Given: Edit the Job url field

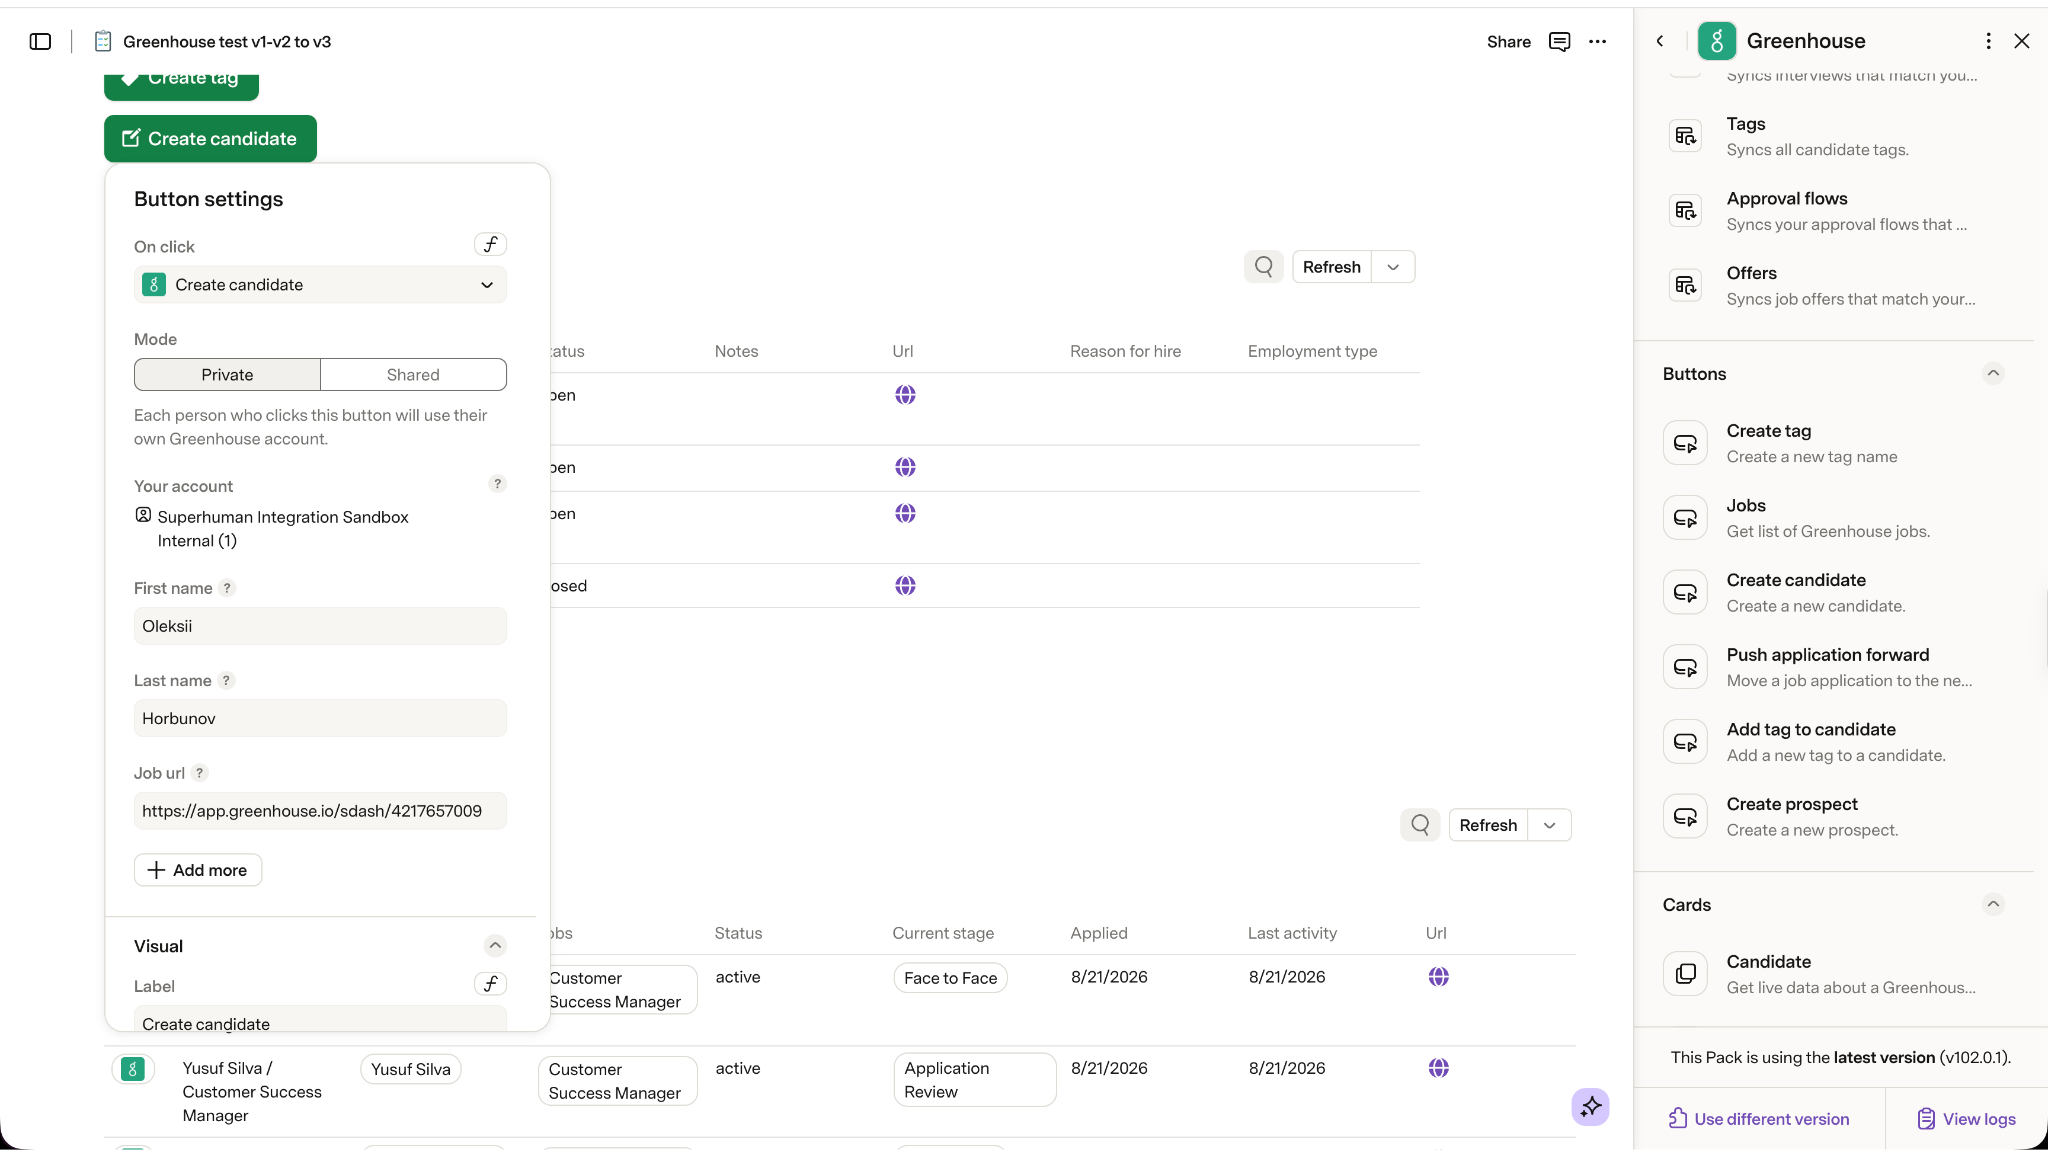Looking at the screenshot, I should (x=320, y=811).
